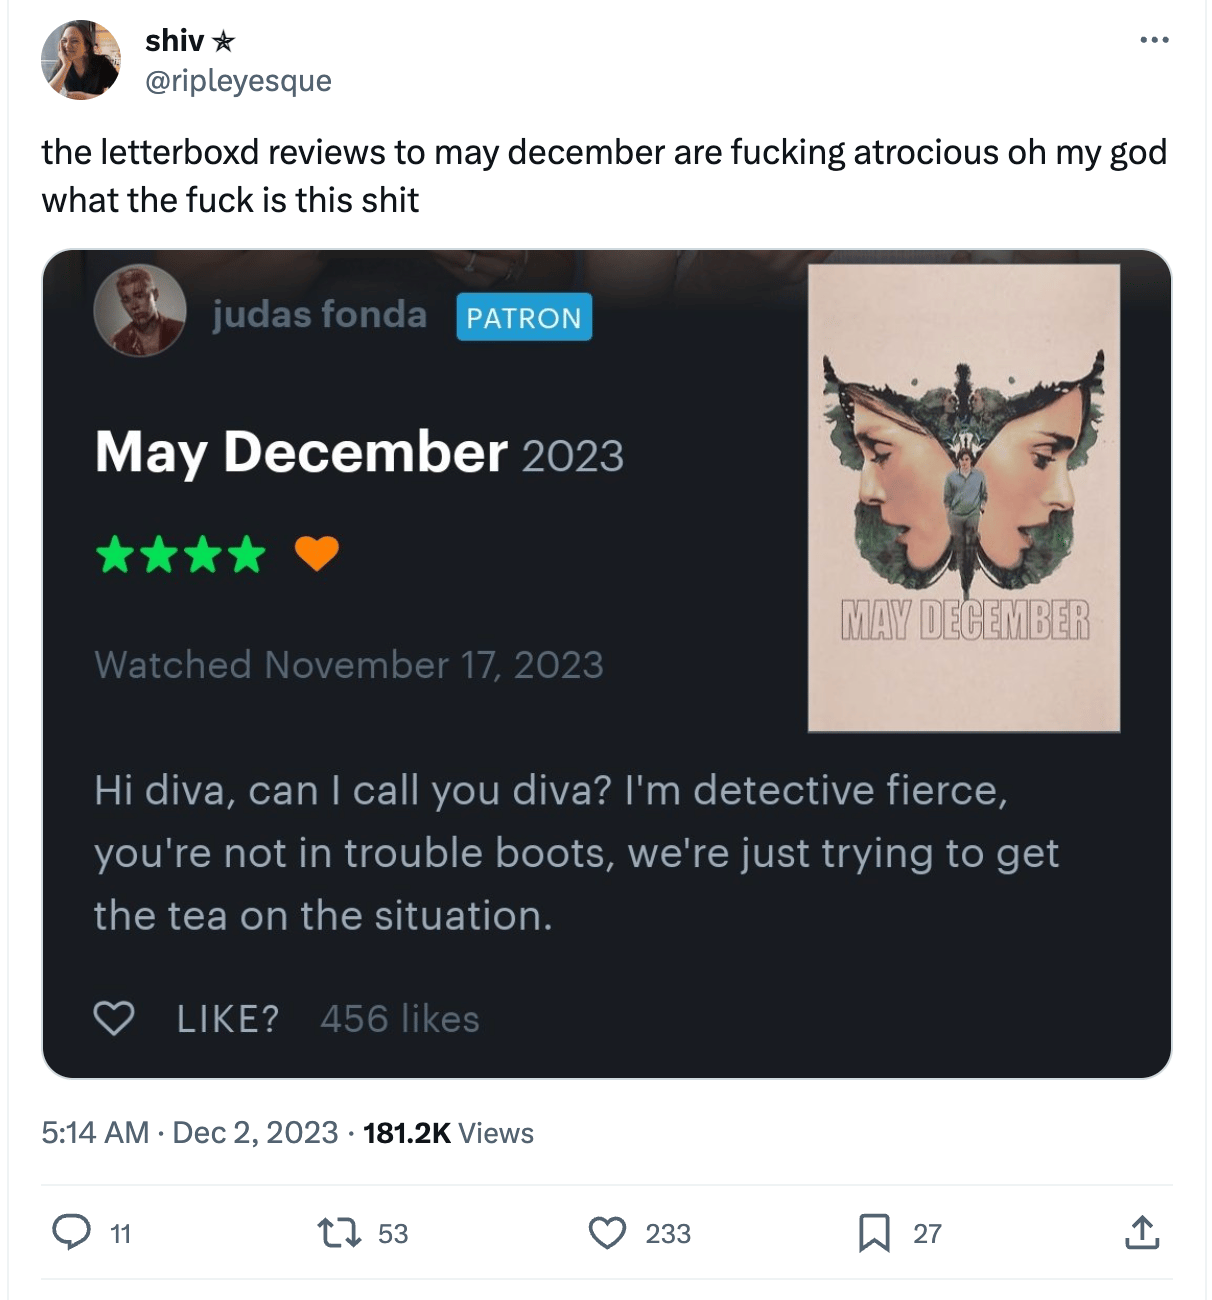
Task: Click the judas fonda reviewer avatar
Action: tap(140, 310)
